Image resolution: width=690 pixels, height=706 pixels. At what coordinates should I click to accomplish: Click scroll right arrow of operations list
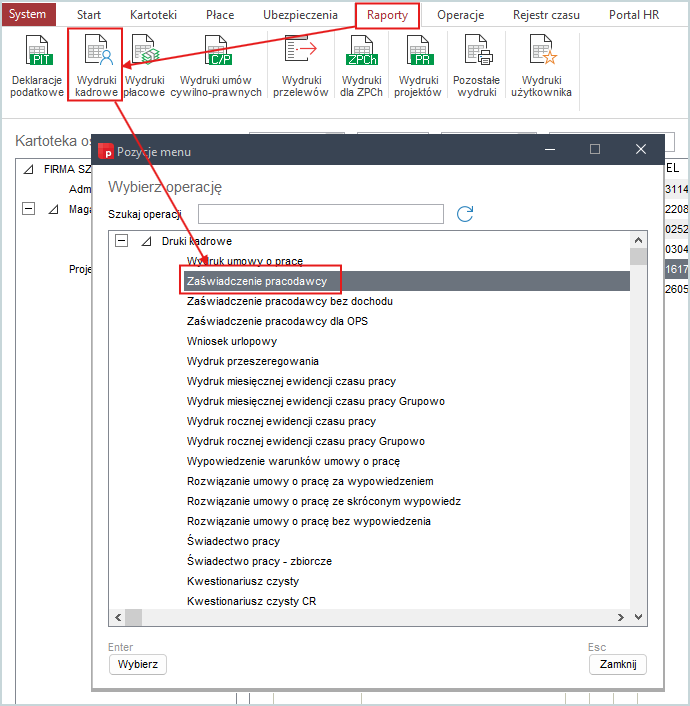(621, 617)
